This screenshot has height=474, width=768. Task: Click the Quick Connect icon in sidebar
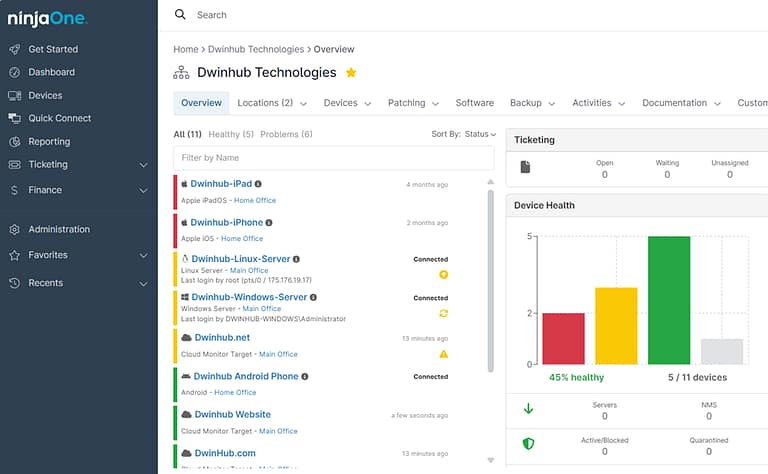pos(14,118)
